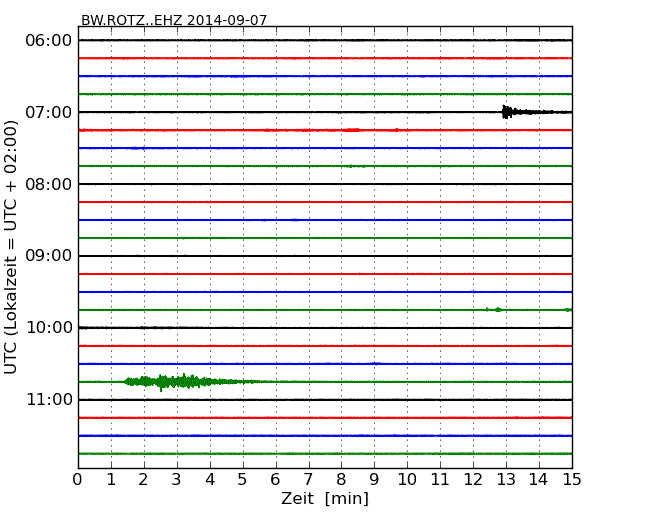The height and width of the screenshot is (520, 650).
Task: Click x-axis tick label 2
Action: click(x=143, y=480)
